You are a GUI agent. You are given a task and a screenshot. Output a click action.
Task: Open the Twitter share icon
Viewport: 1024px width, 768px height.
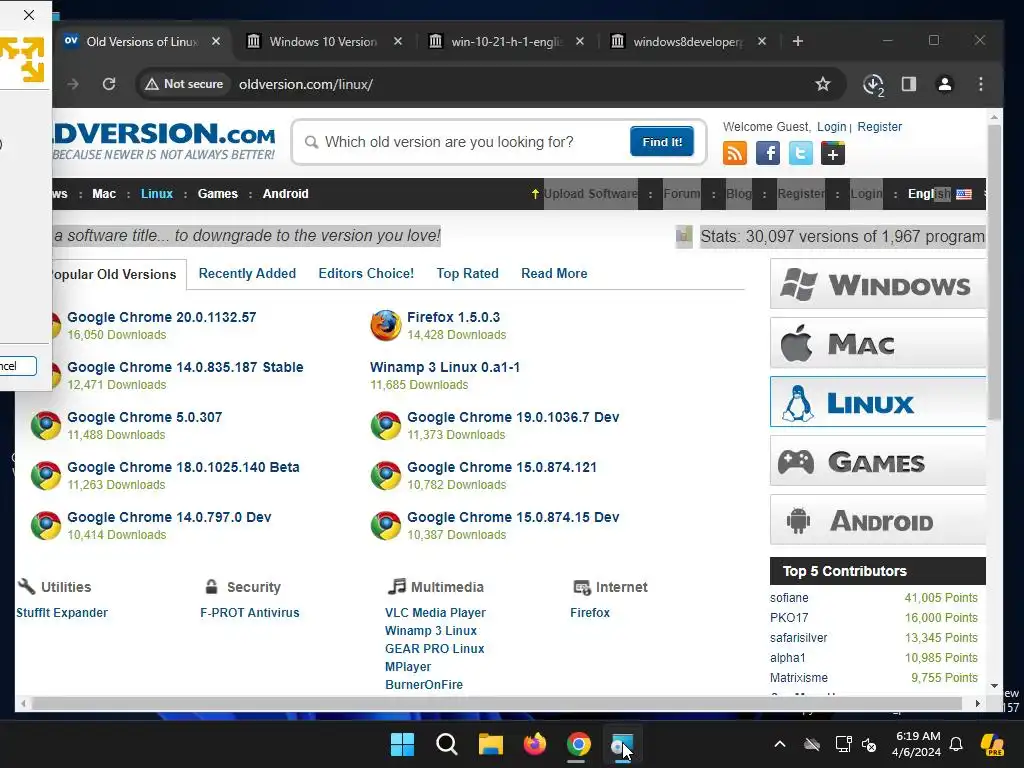[801, 153]
